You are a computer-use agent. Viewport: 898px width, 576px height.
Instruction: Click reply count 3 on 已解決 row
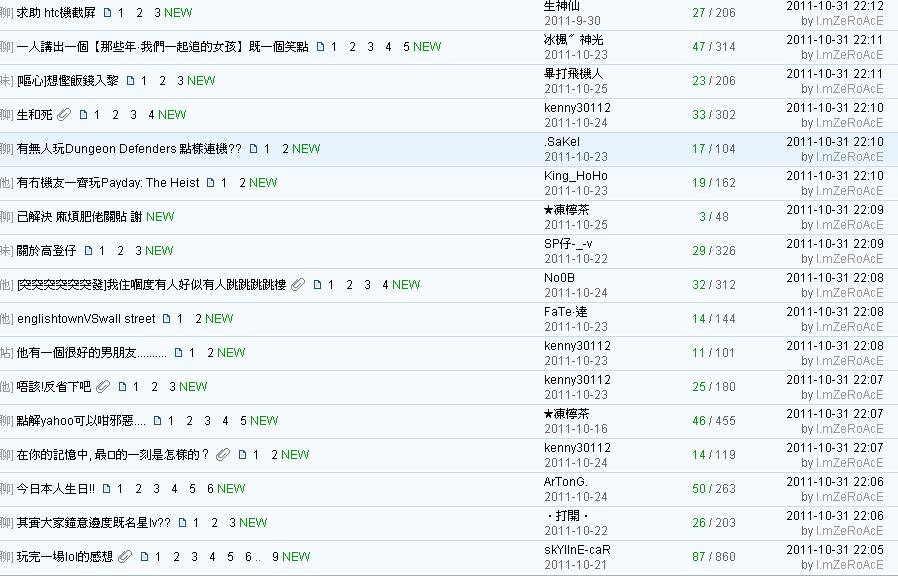pos(703,217)
